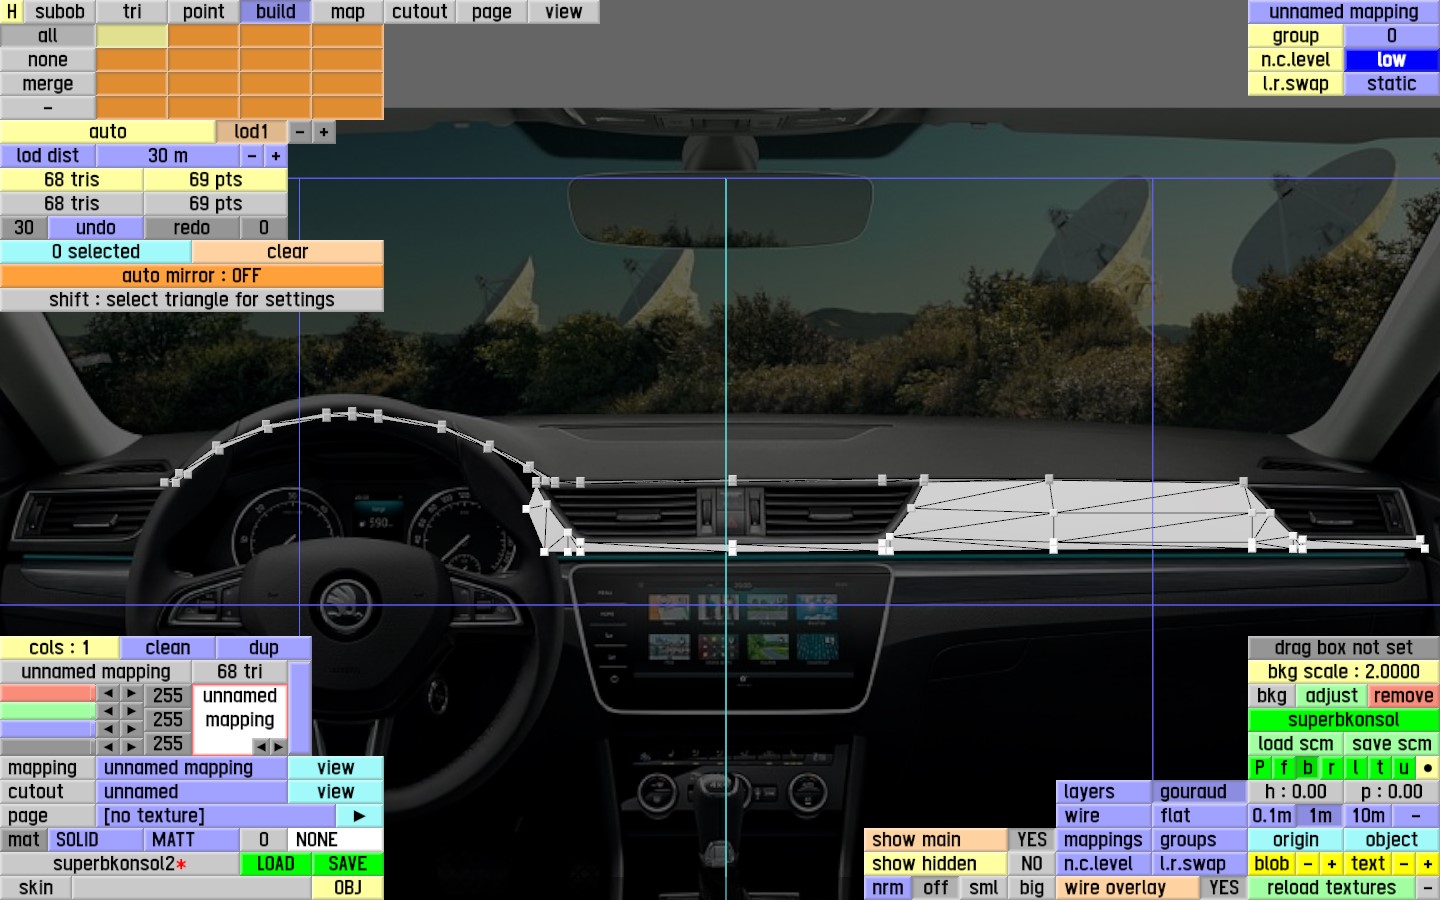This screenshot has width=1440, height=900.
Task: Click the left arrow beside the green slider
Action: 108,712
